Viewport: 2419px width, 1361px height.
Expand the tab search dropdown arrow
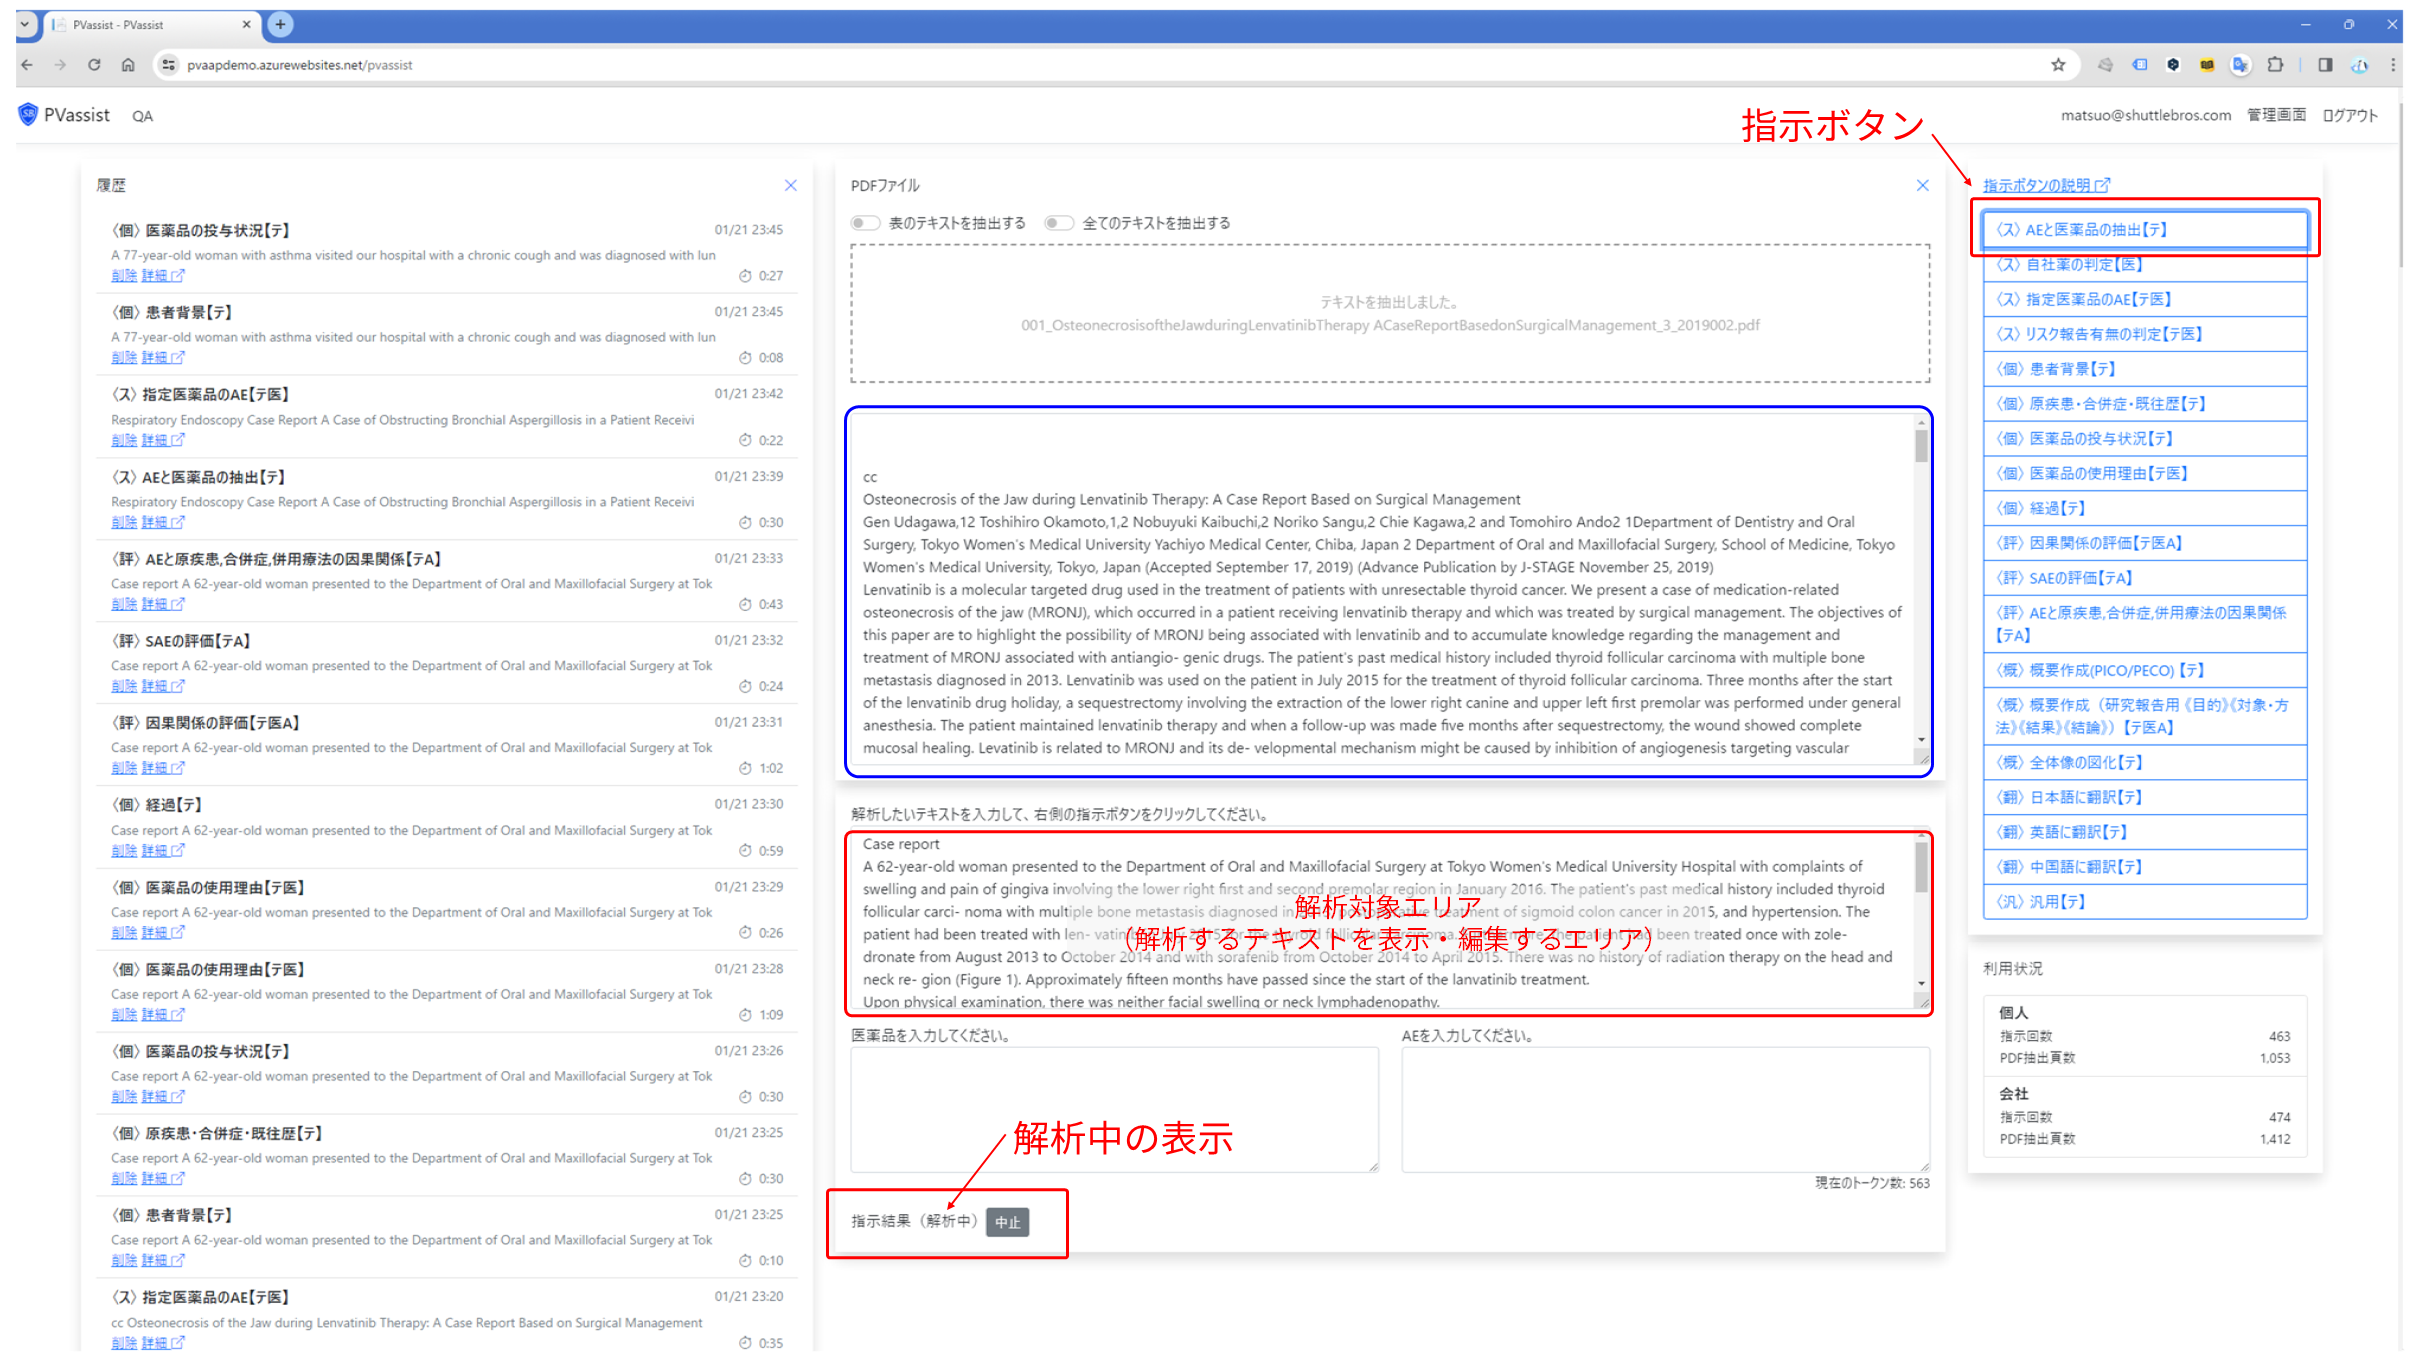[25, 25]
